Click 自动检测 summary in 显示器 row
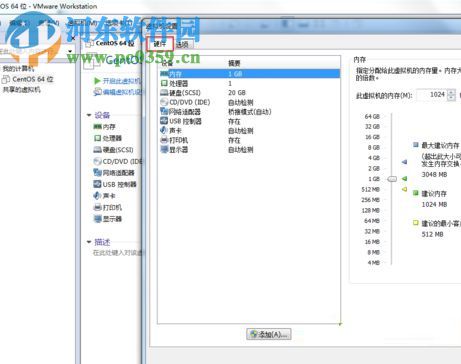This screenshot has height=364, width=461. (x=240, y=150)
